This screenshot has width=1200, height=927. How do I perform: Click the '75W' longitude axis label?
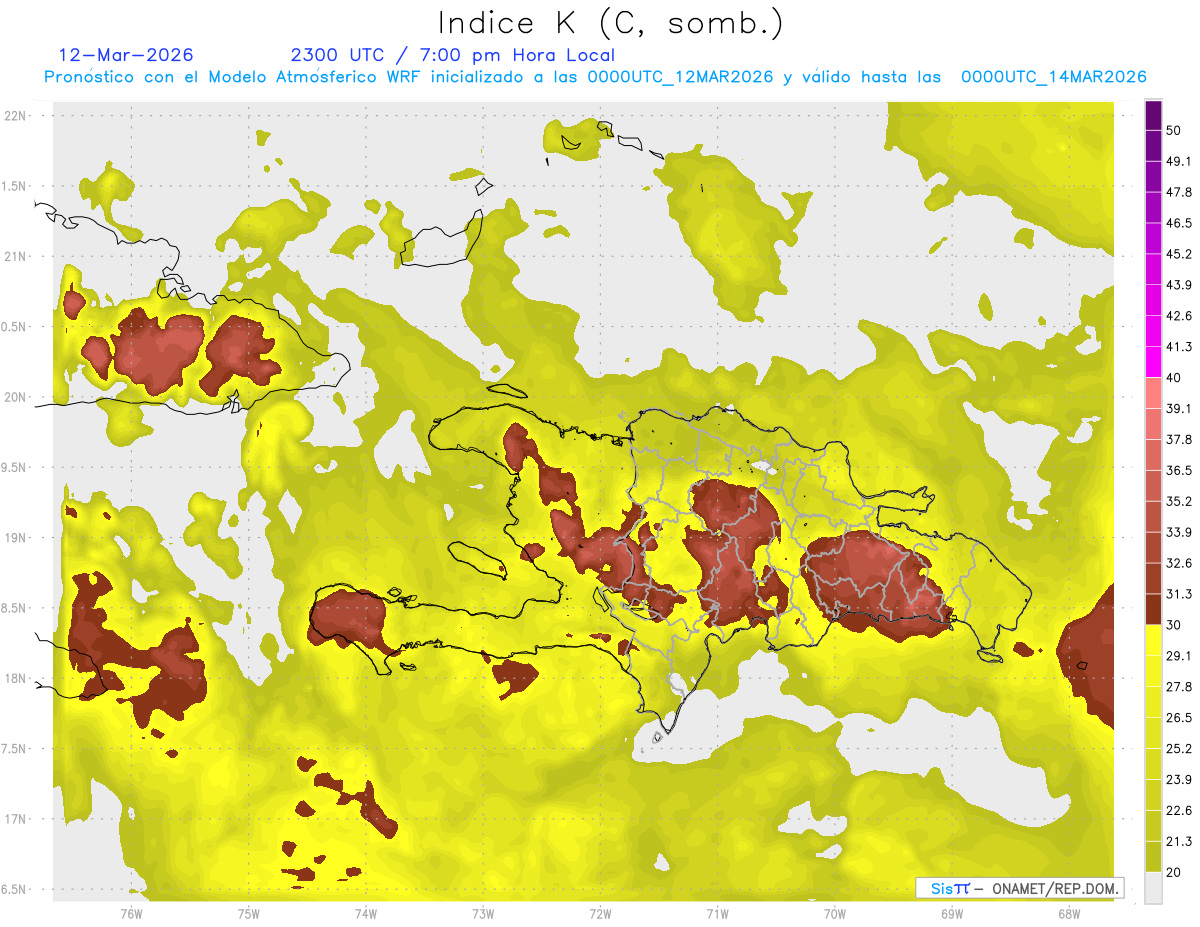(x=249, y=915)
